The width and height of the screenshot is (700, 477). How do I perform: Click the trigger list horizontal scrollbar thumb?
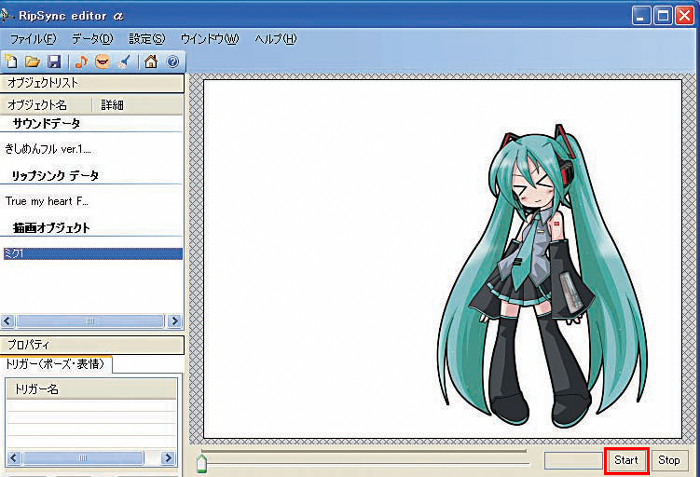pyautogui.click(x=83, y=458)
